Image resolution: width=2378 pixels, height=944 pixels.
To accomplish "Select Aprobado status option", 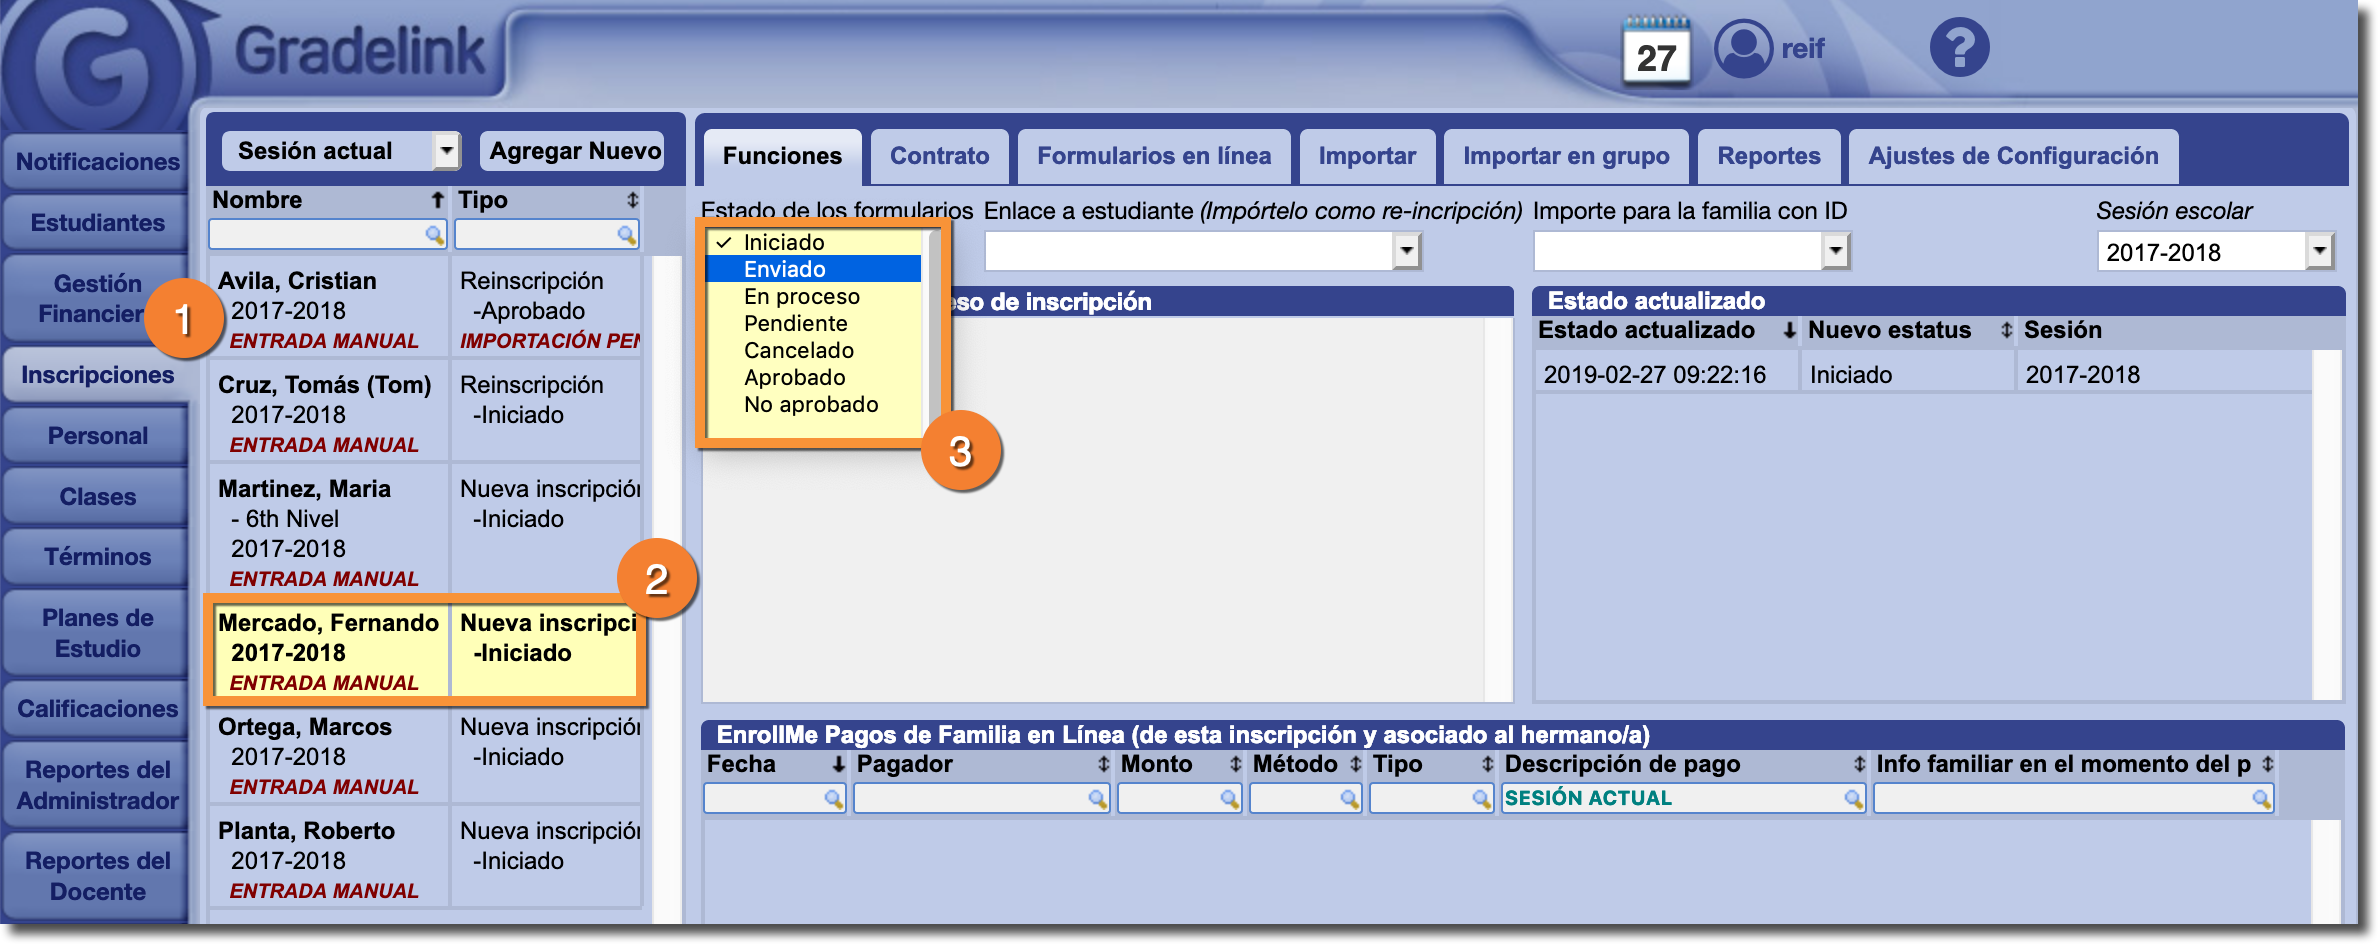I will (x=794, y=377).
